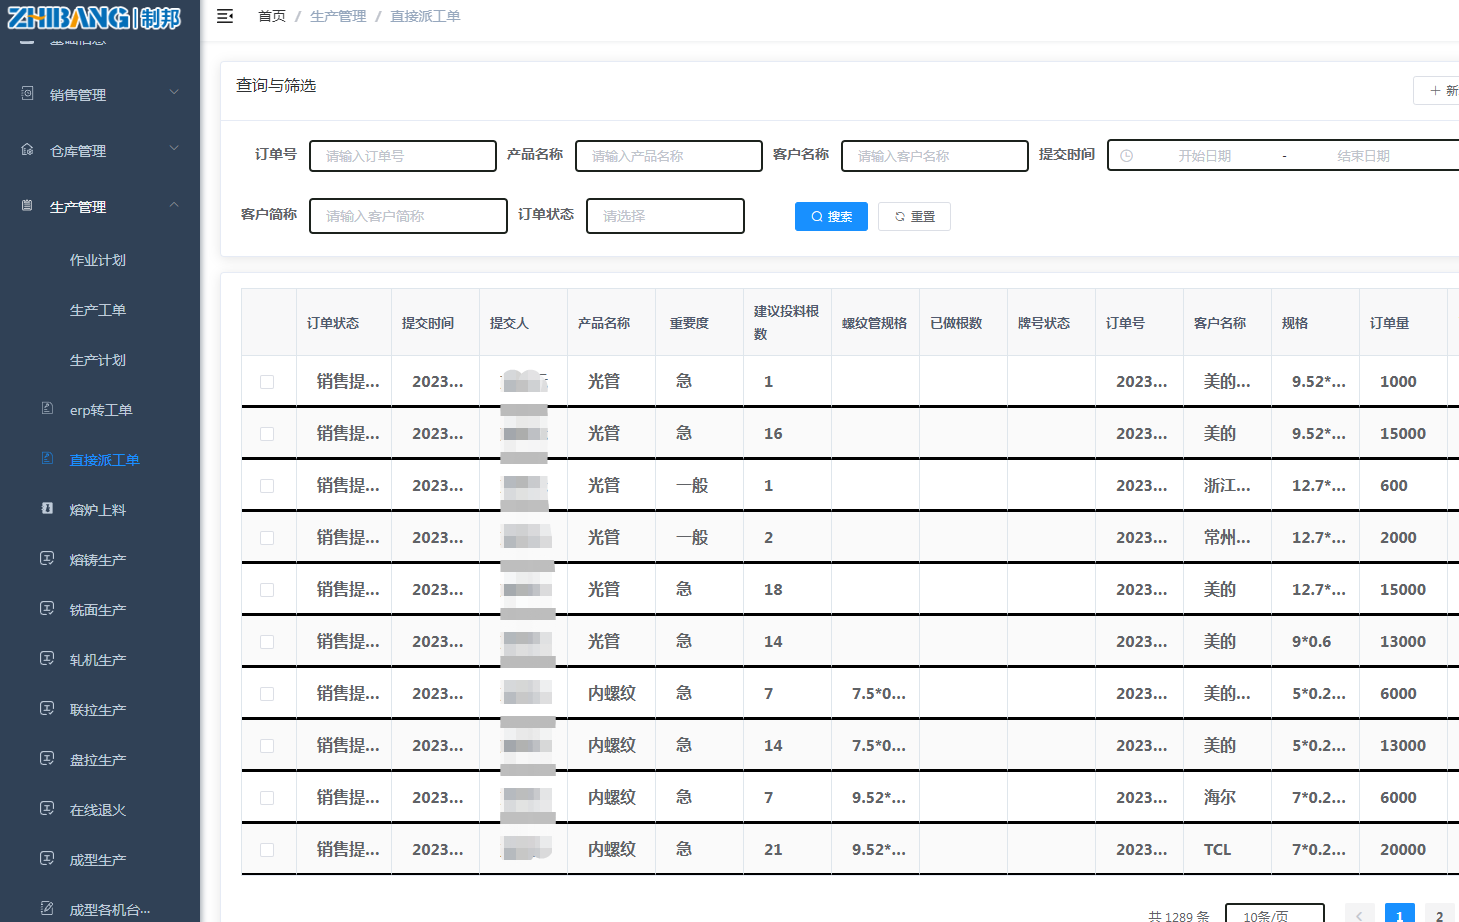
Task: Click the 熔炉上料 menu icon
Action: pos(47,509)
